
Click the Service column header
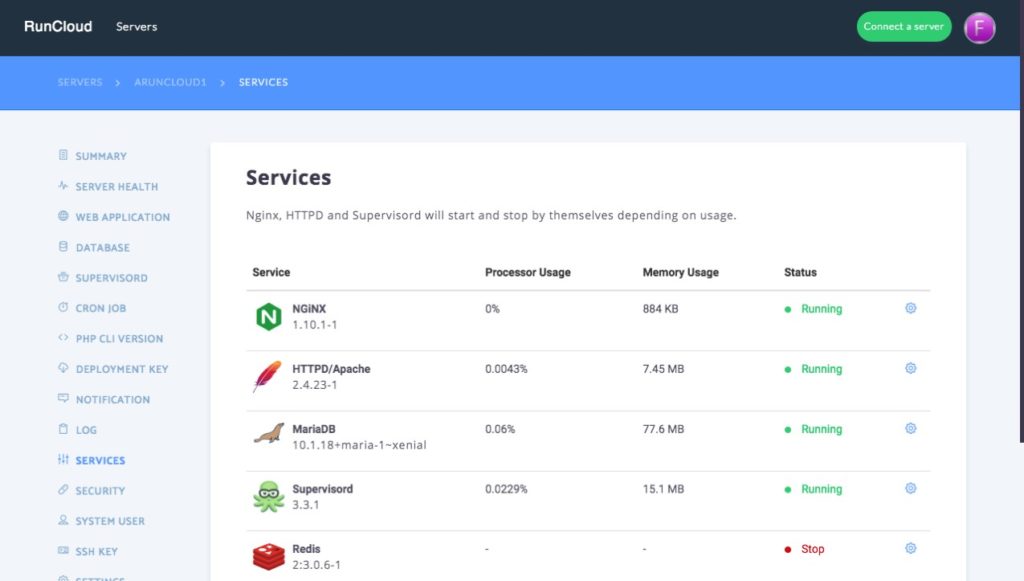[271, 272]
